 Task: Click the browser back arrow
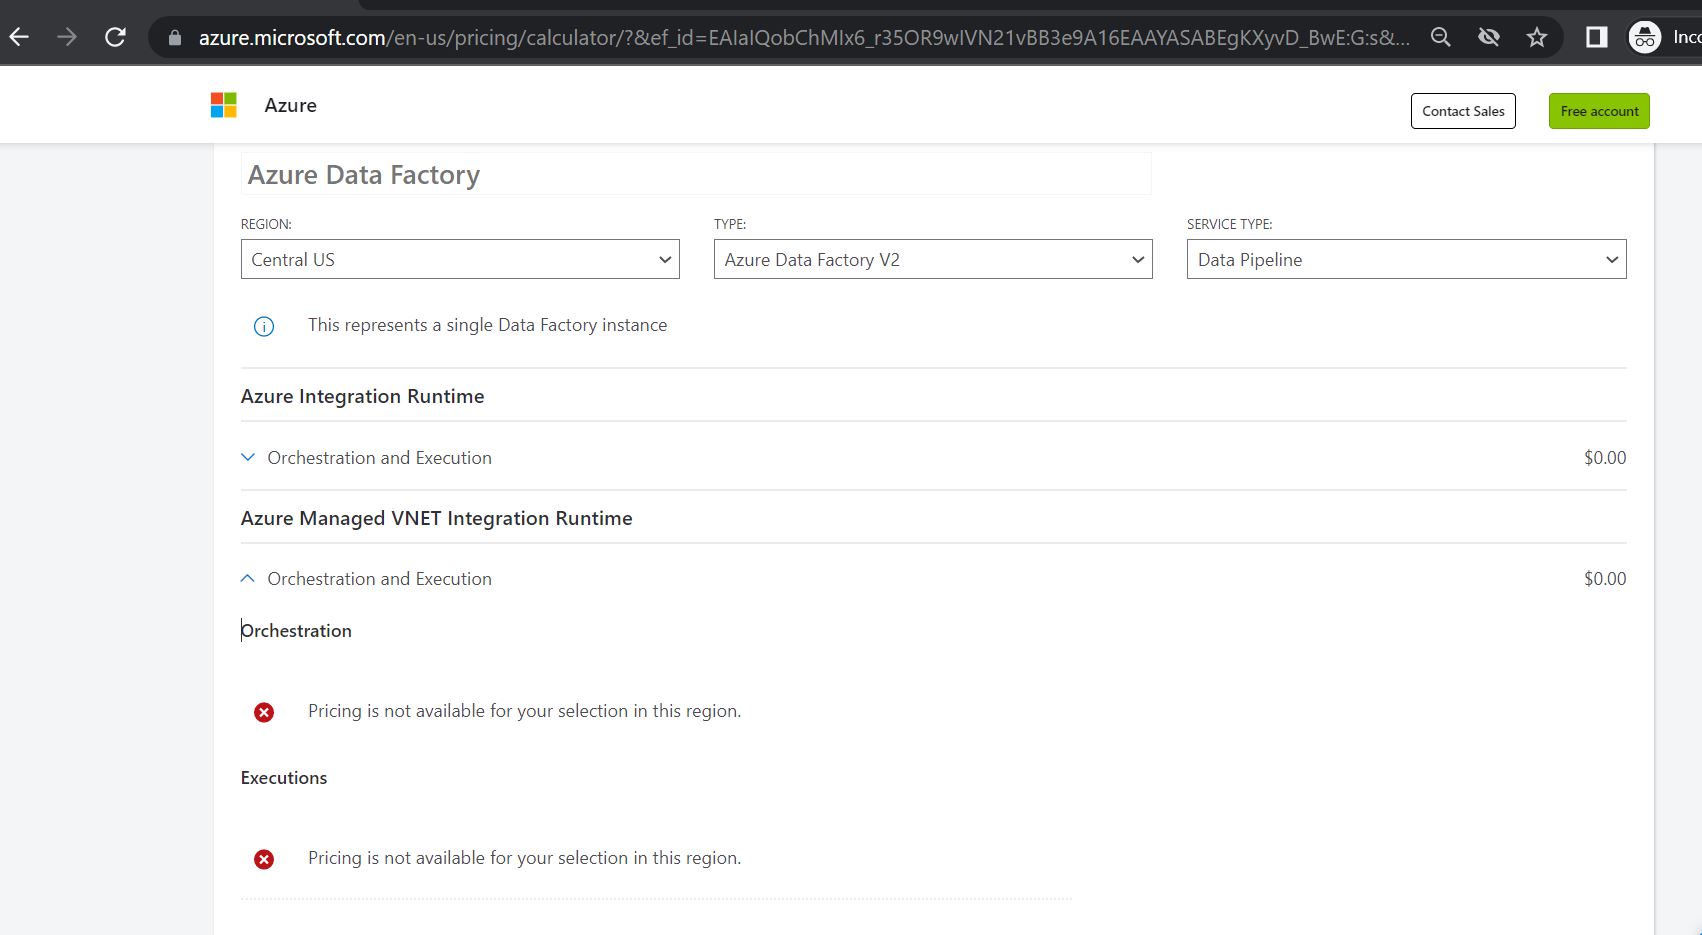tap(18, 36)
